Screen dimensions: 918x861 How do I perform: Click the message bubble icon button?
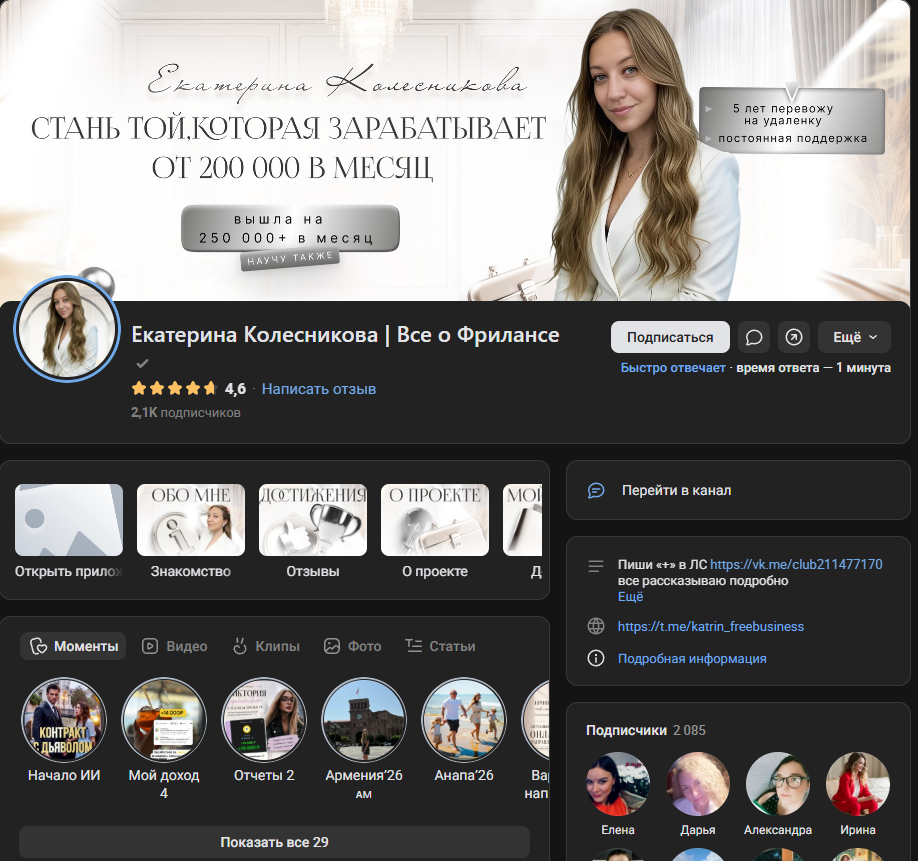point(753,337)
